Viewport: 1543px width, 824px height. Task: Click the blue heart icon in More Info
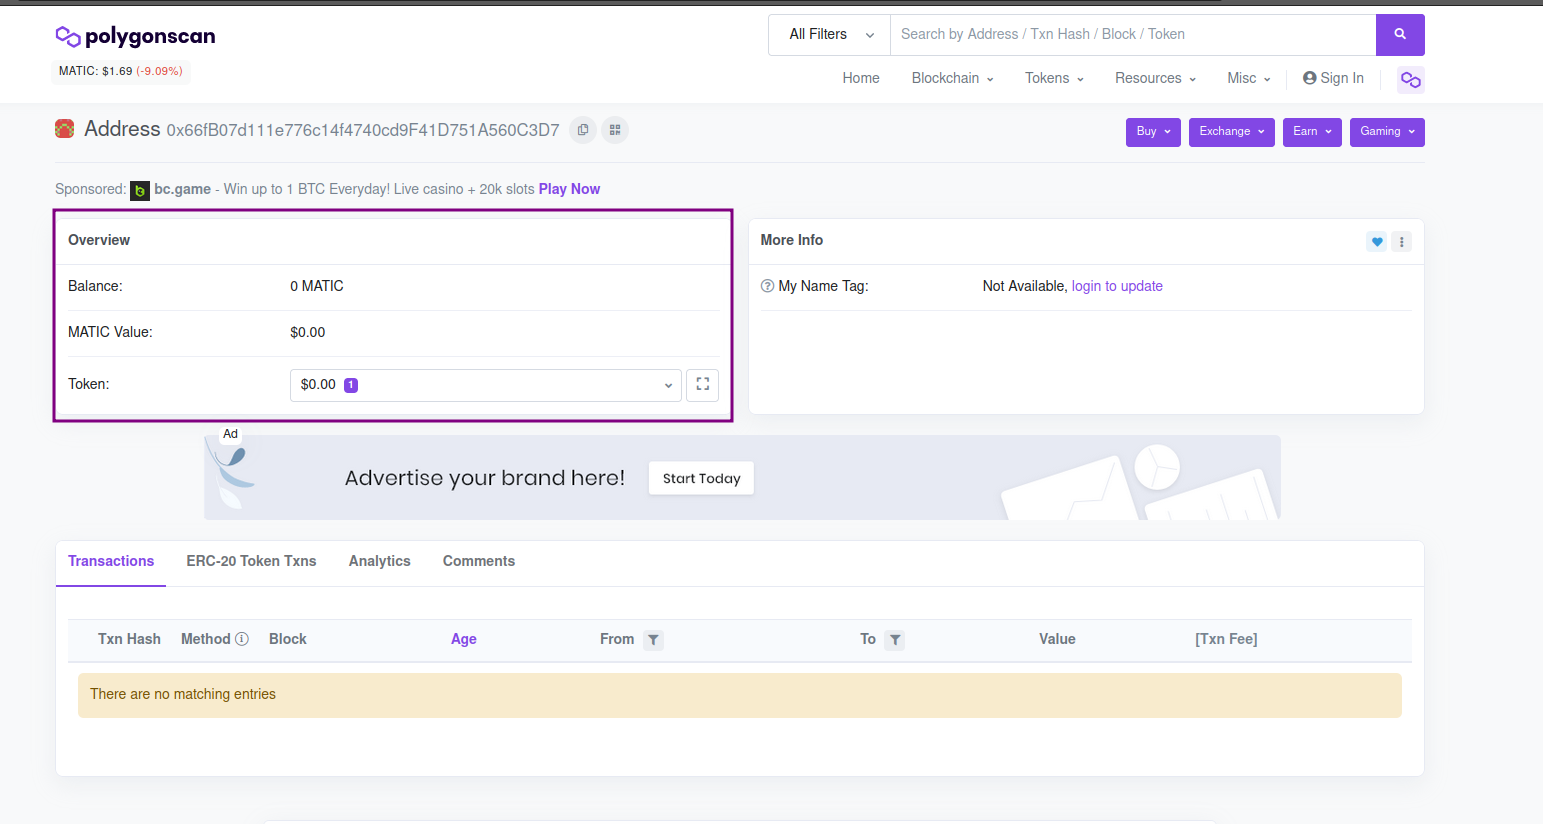point(1377,241)
